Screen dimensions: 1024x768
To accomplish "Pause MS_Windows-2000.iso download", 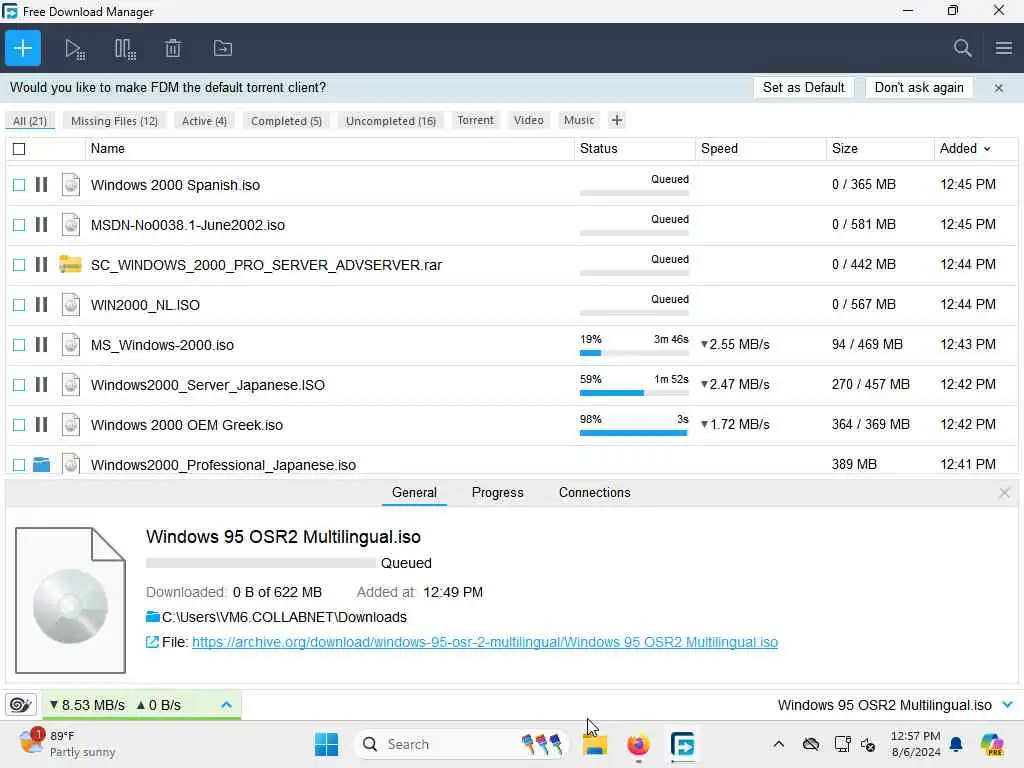I will (41, 345).
